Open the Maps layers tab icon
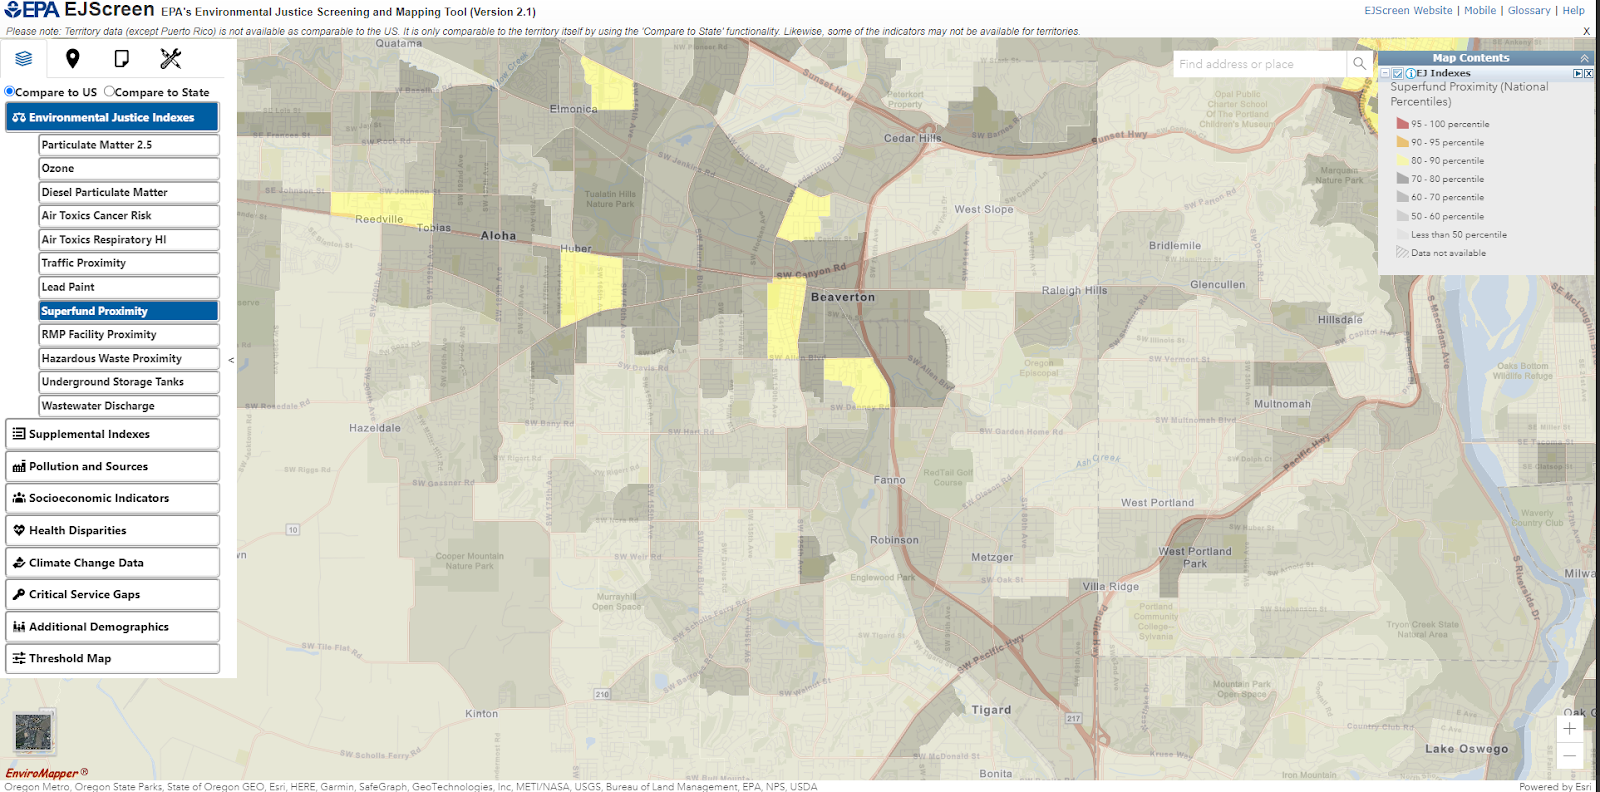The width and height of the screenshot is (1600, 792). tap(24, 59)
